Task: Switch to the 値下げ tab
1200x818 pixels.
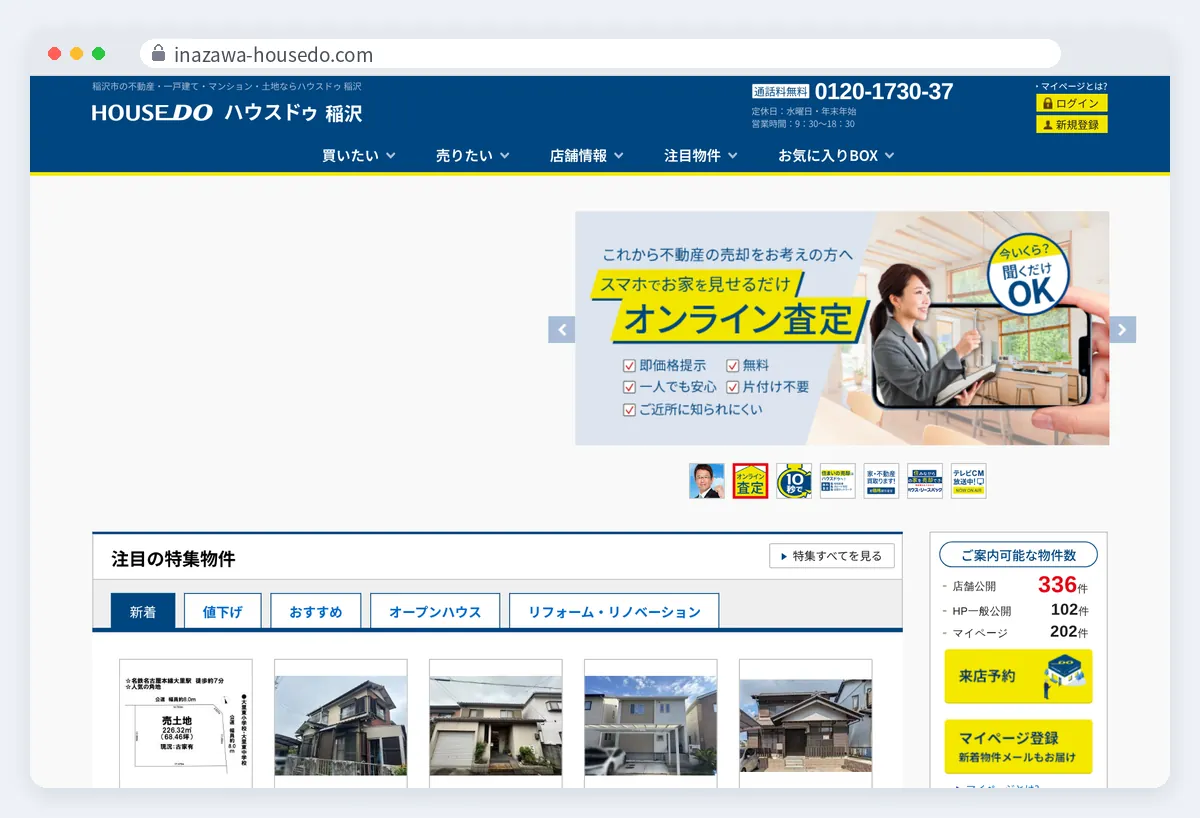Action: coord(223,611)
